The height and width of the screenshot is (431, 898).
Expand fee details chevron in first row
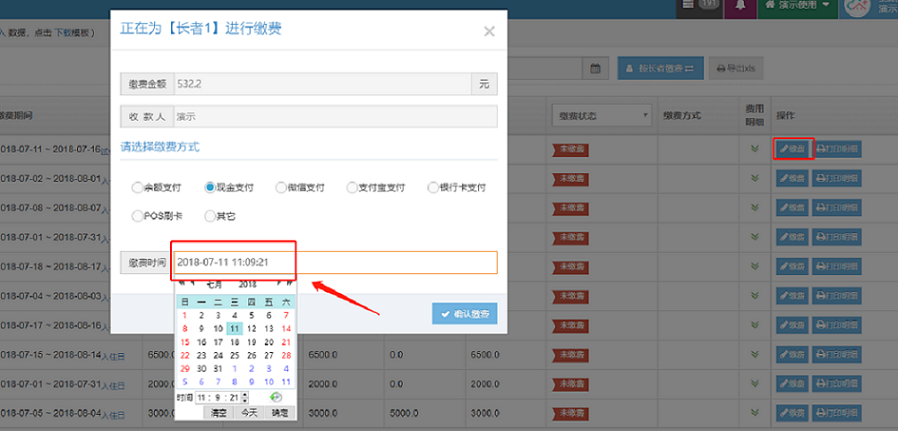pos(755,150)
